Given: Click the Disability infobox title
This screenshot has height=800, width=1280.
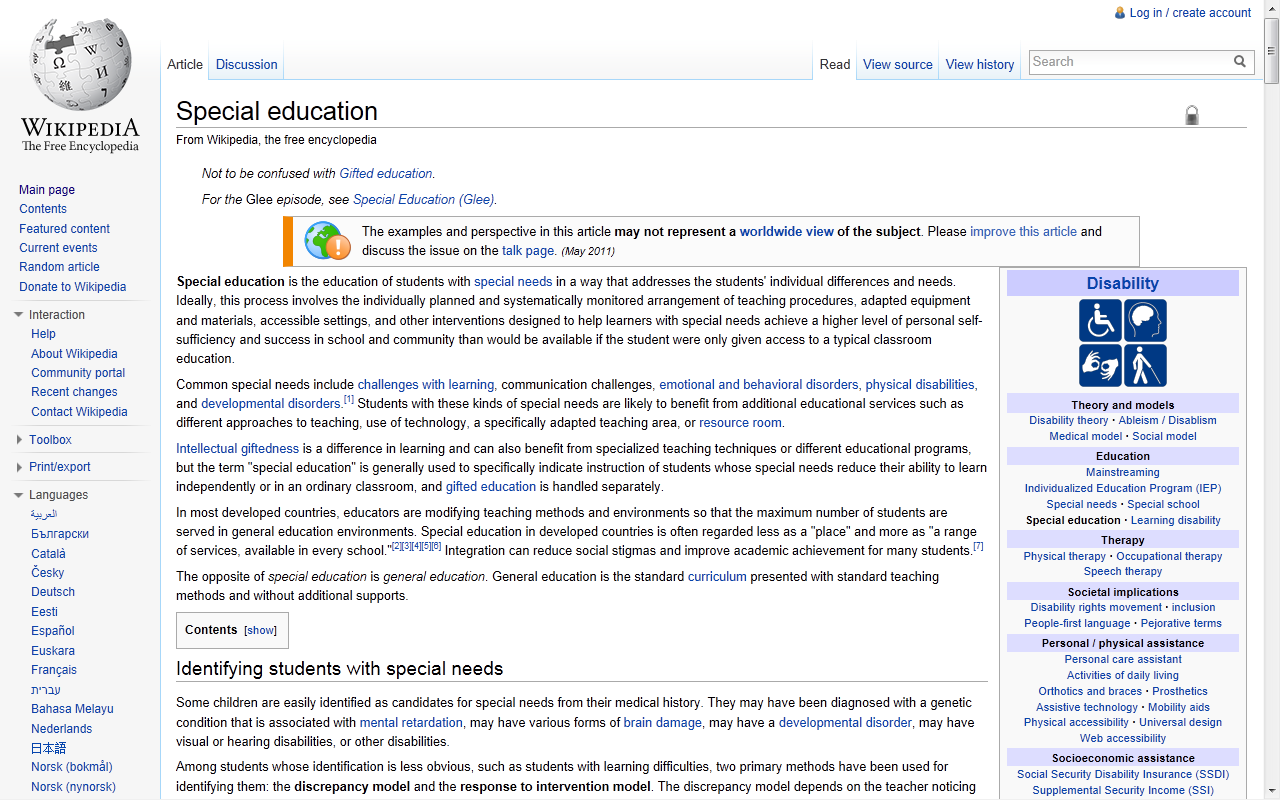Looking at the screenshot, I should tap(1122, 284).
